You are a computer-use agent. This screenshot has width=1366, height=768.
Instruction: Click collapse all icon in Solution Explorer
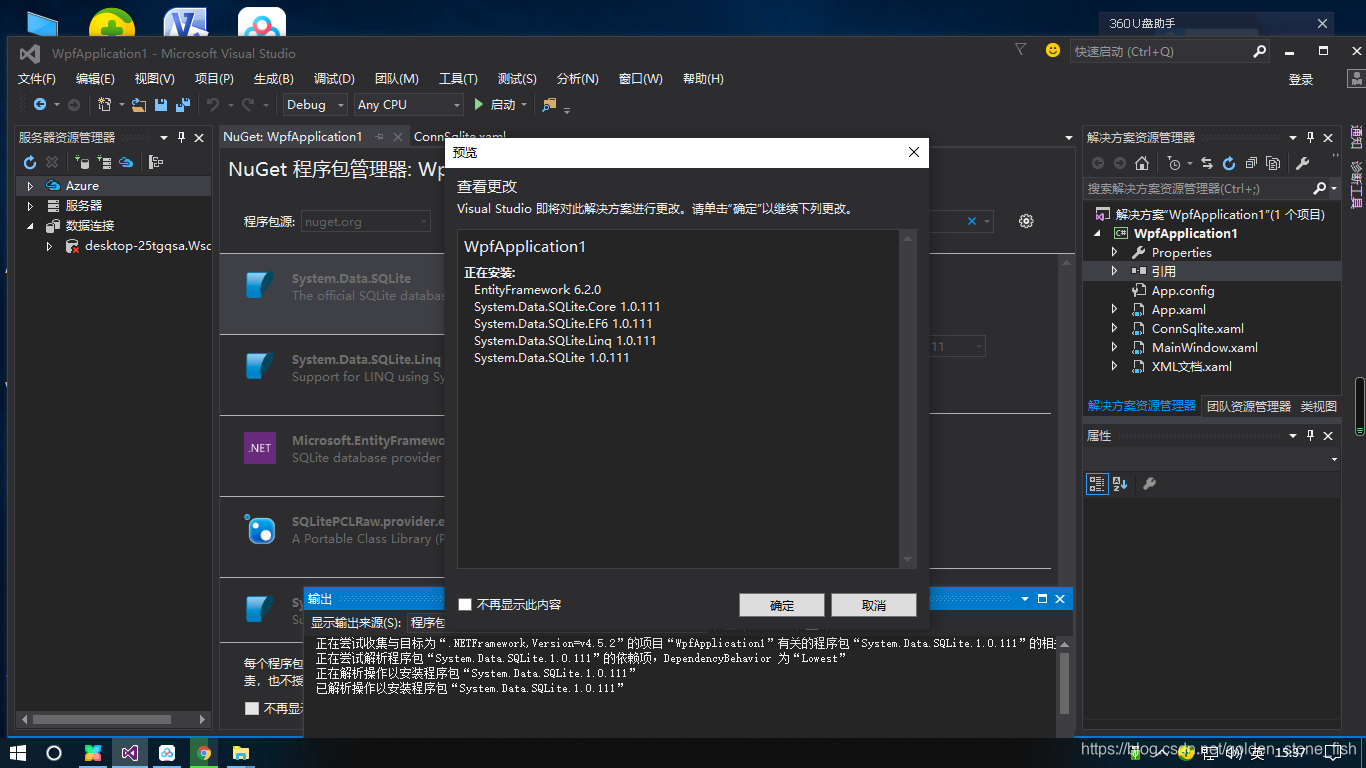pos(1250,163)
